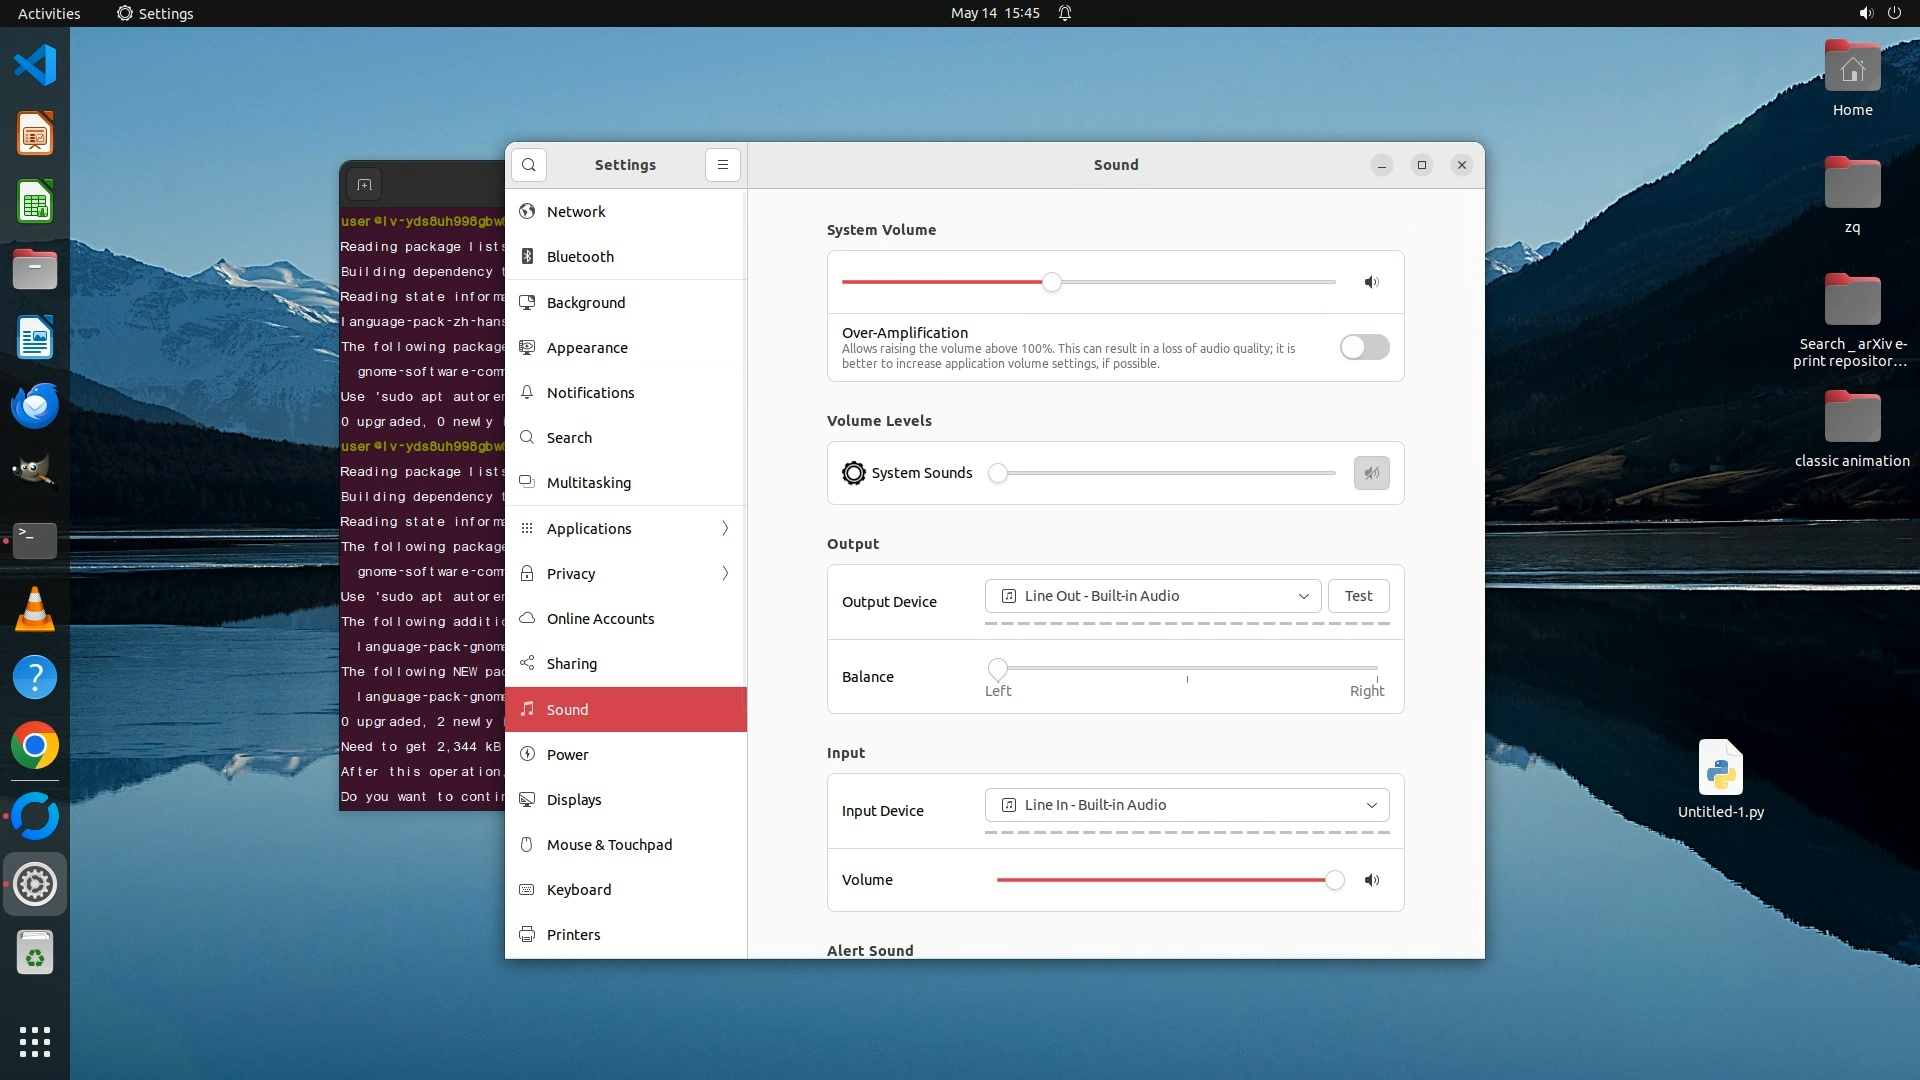Image resolution: width=1920 pixels, height=1080 pixels.
Task: Open the Settings hamburger menu
Action: (x=722, y=165)
